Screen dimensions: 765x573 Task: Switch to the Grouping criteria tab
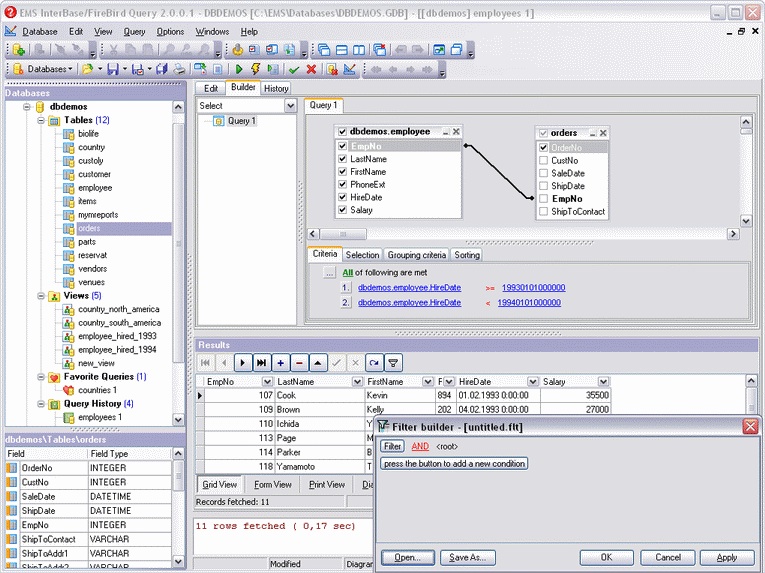(417, 255)
